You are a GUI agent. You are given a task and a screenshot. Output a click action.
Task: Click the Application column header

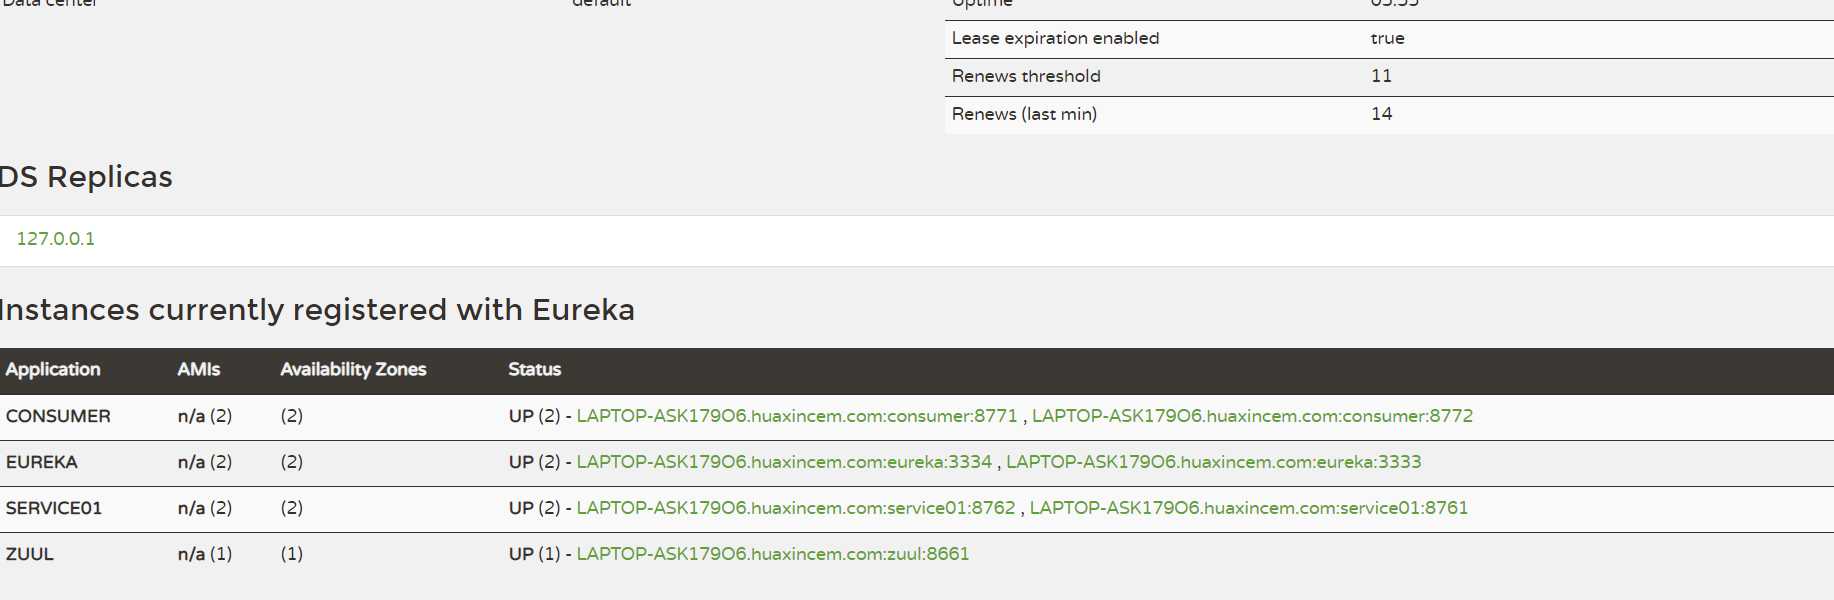coord(53,370)
